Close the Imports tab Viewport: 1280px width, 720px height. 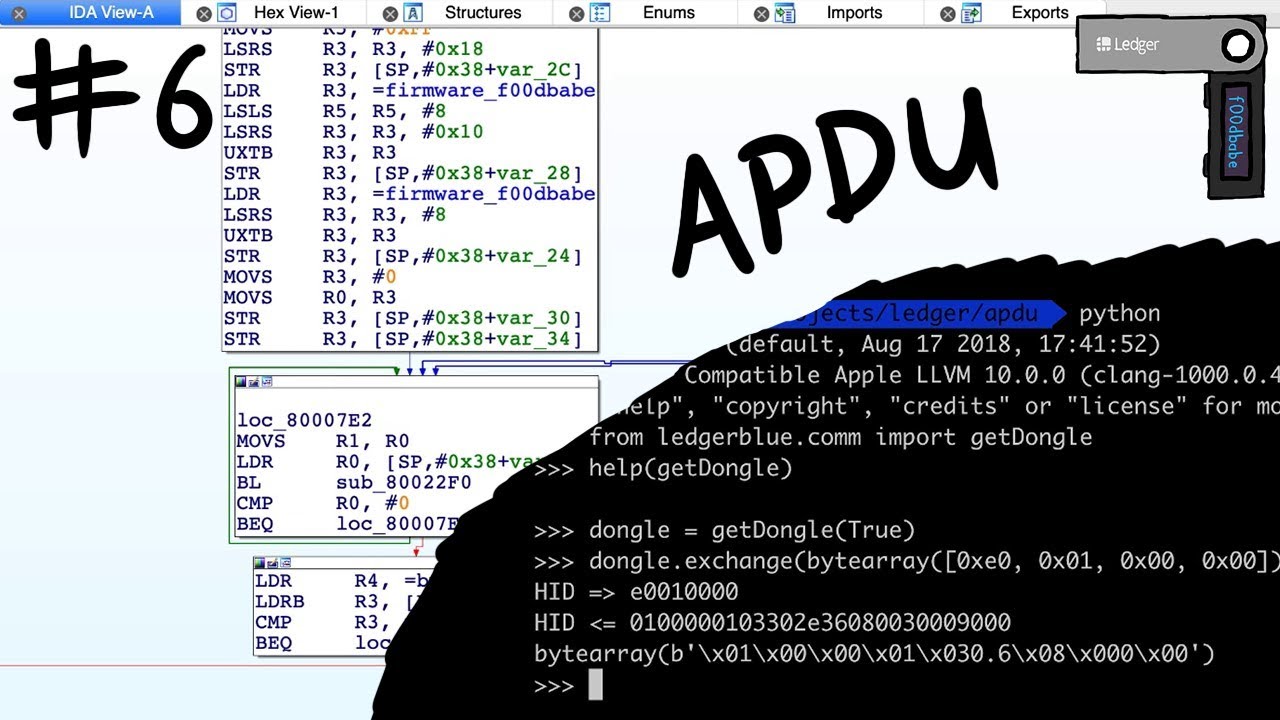761,14
